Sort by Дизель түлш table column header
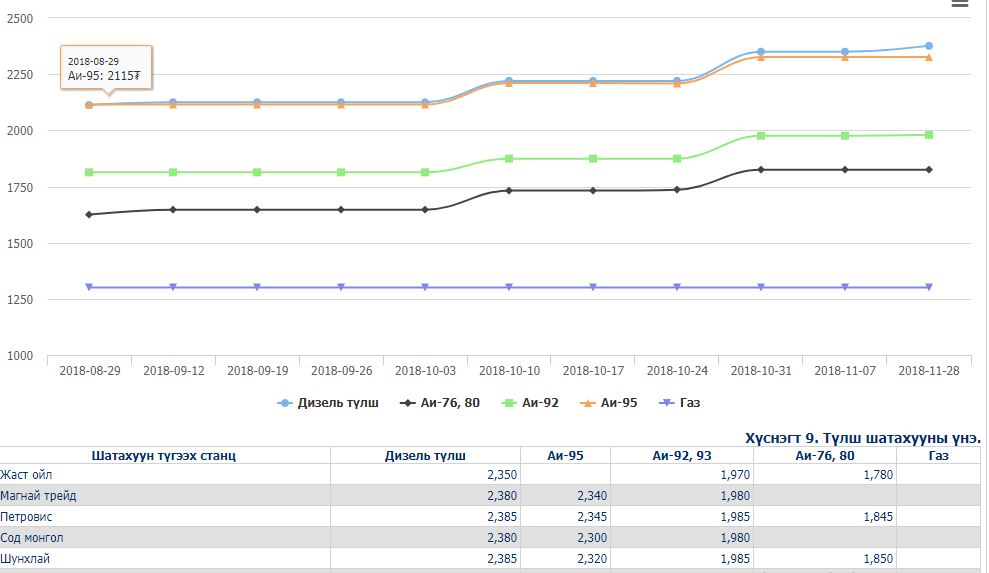The image size is (989, 573). 424,455
